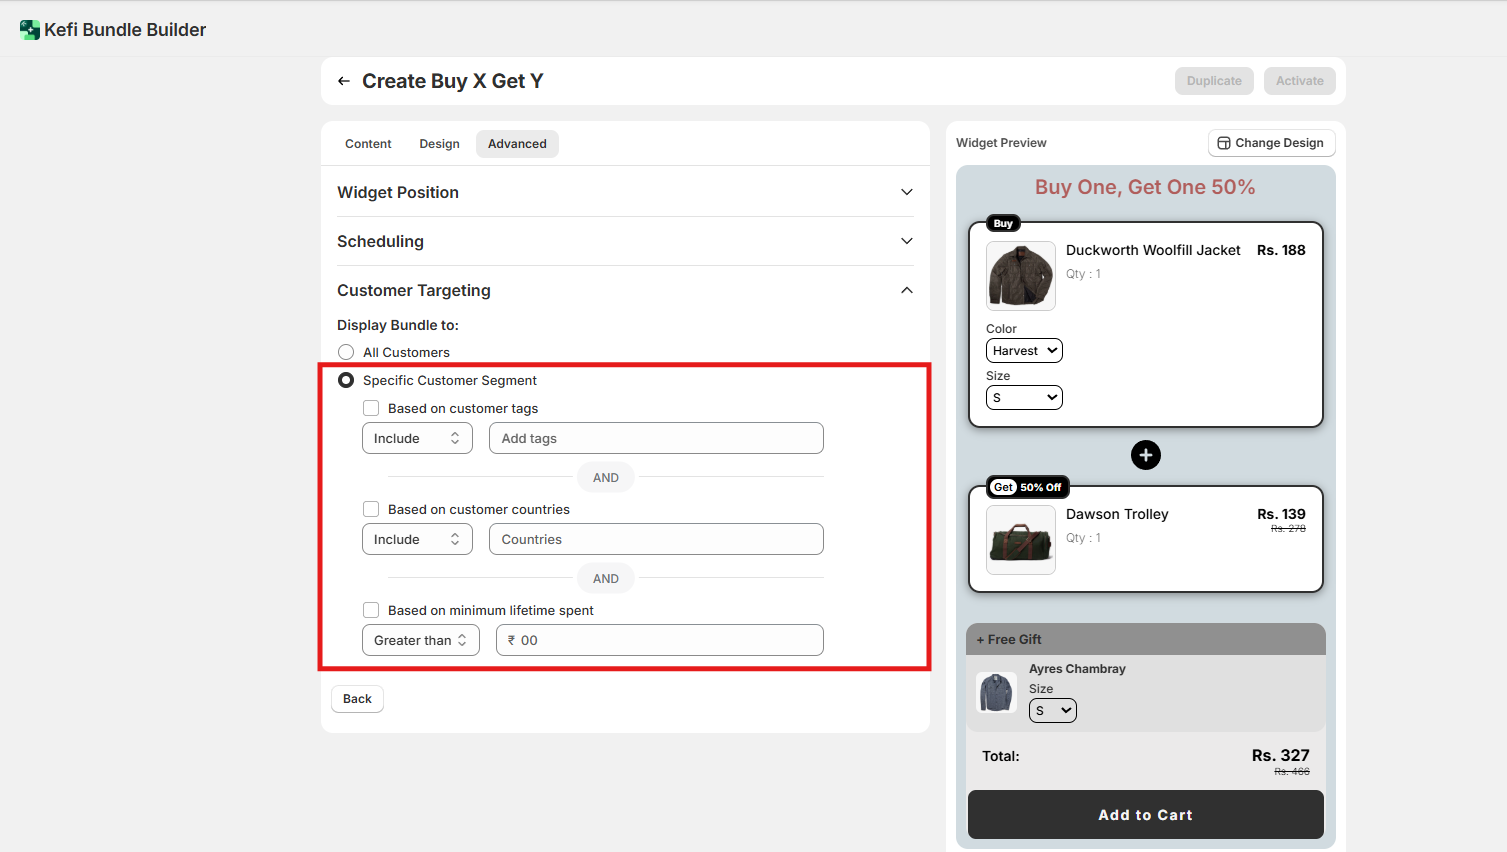Click the Kefi Bundle Builder logo icon
Image resolution: width=1507 pixels, height=852 pixels.
pyautogui.click(x=29, y=30)
